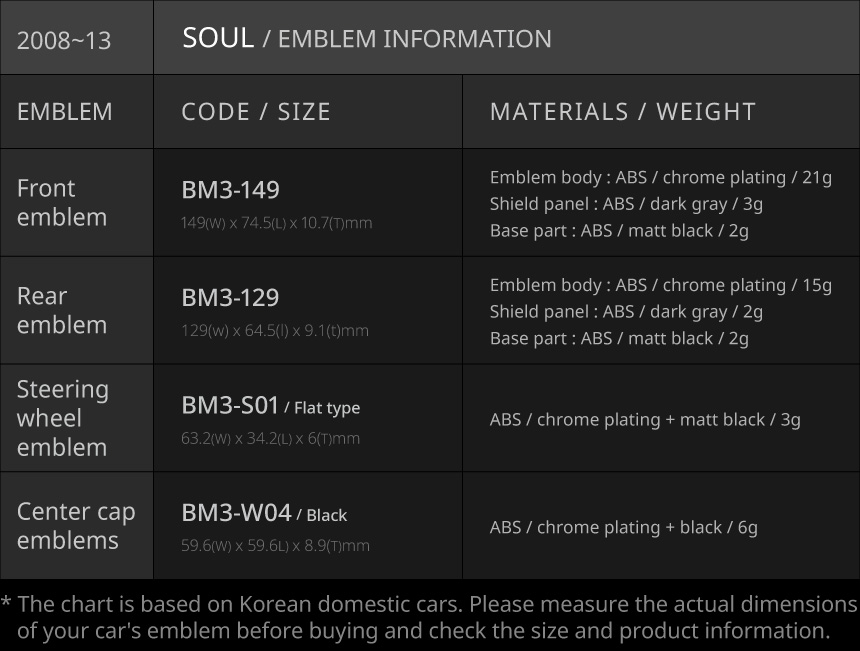860x651 pixels.
Task: Click the Front emblem body 21g materials line
Action: tap(660, 177)
